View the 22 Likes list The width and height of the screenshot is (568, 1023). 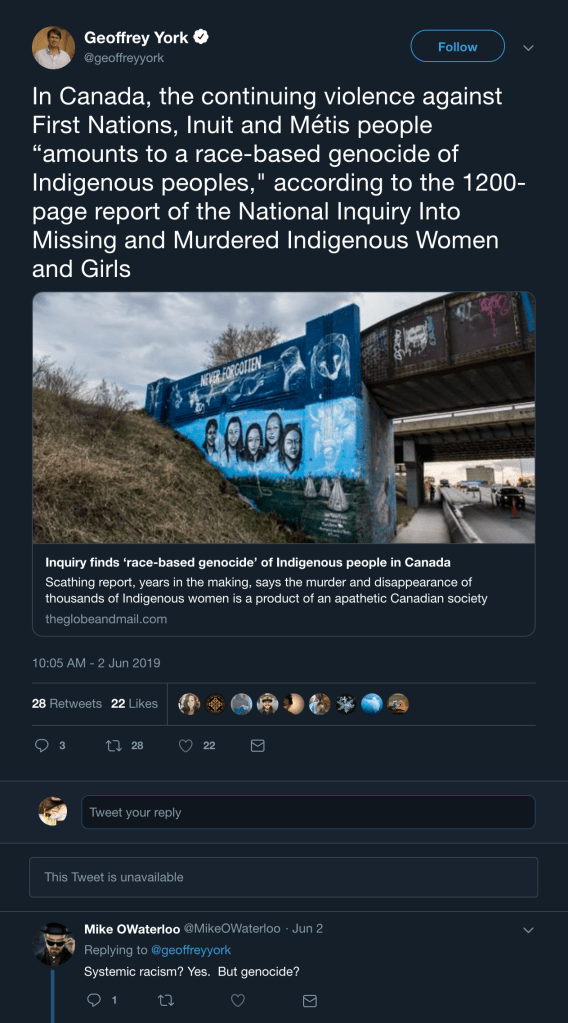tap(134, 703)
